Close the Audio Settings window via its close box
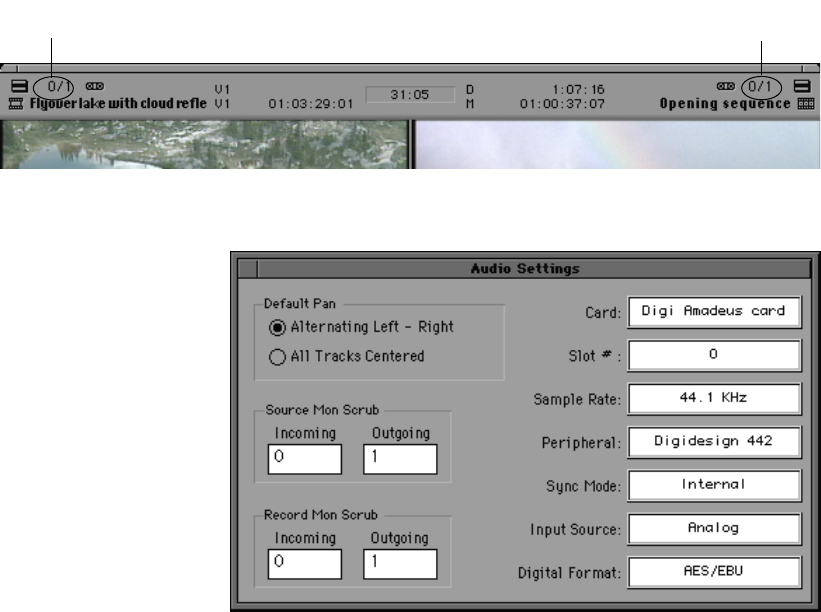The image size is (821, 612). click(248, 269)
